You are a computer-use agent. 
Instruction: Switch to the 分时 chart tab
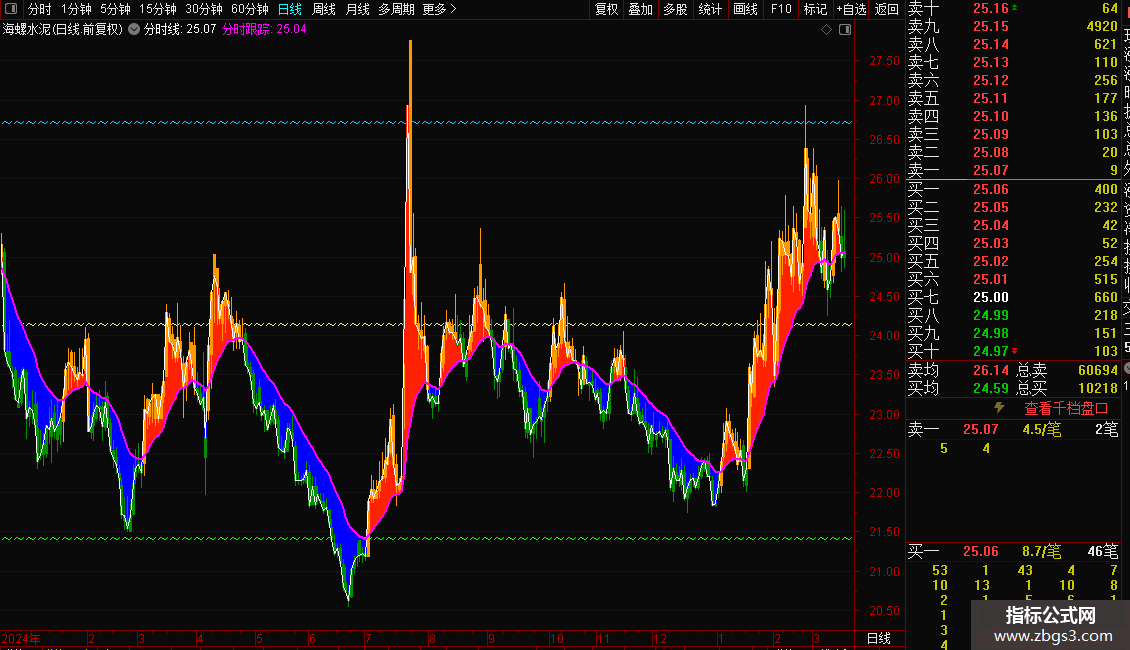[39, 9]
